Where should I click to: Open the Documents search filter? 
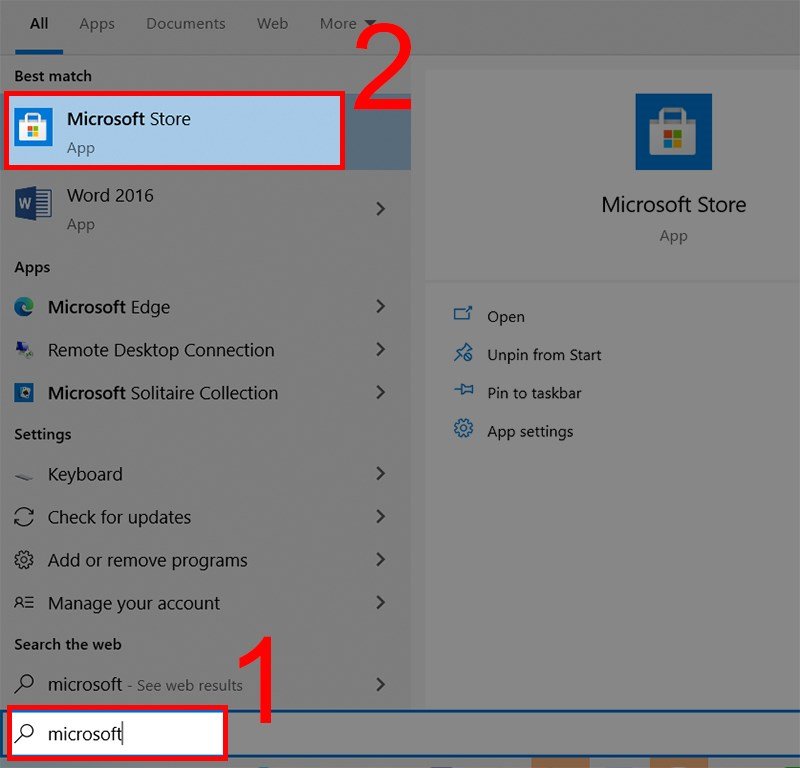[x=185, y=23]
